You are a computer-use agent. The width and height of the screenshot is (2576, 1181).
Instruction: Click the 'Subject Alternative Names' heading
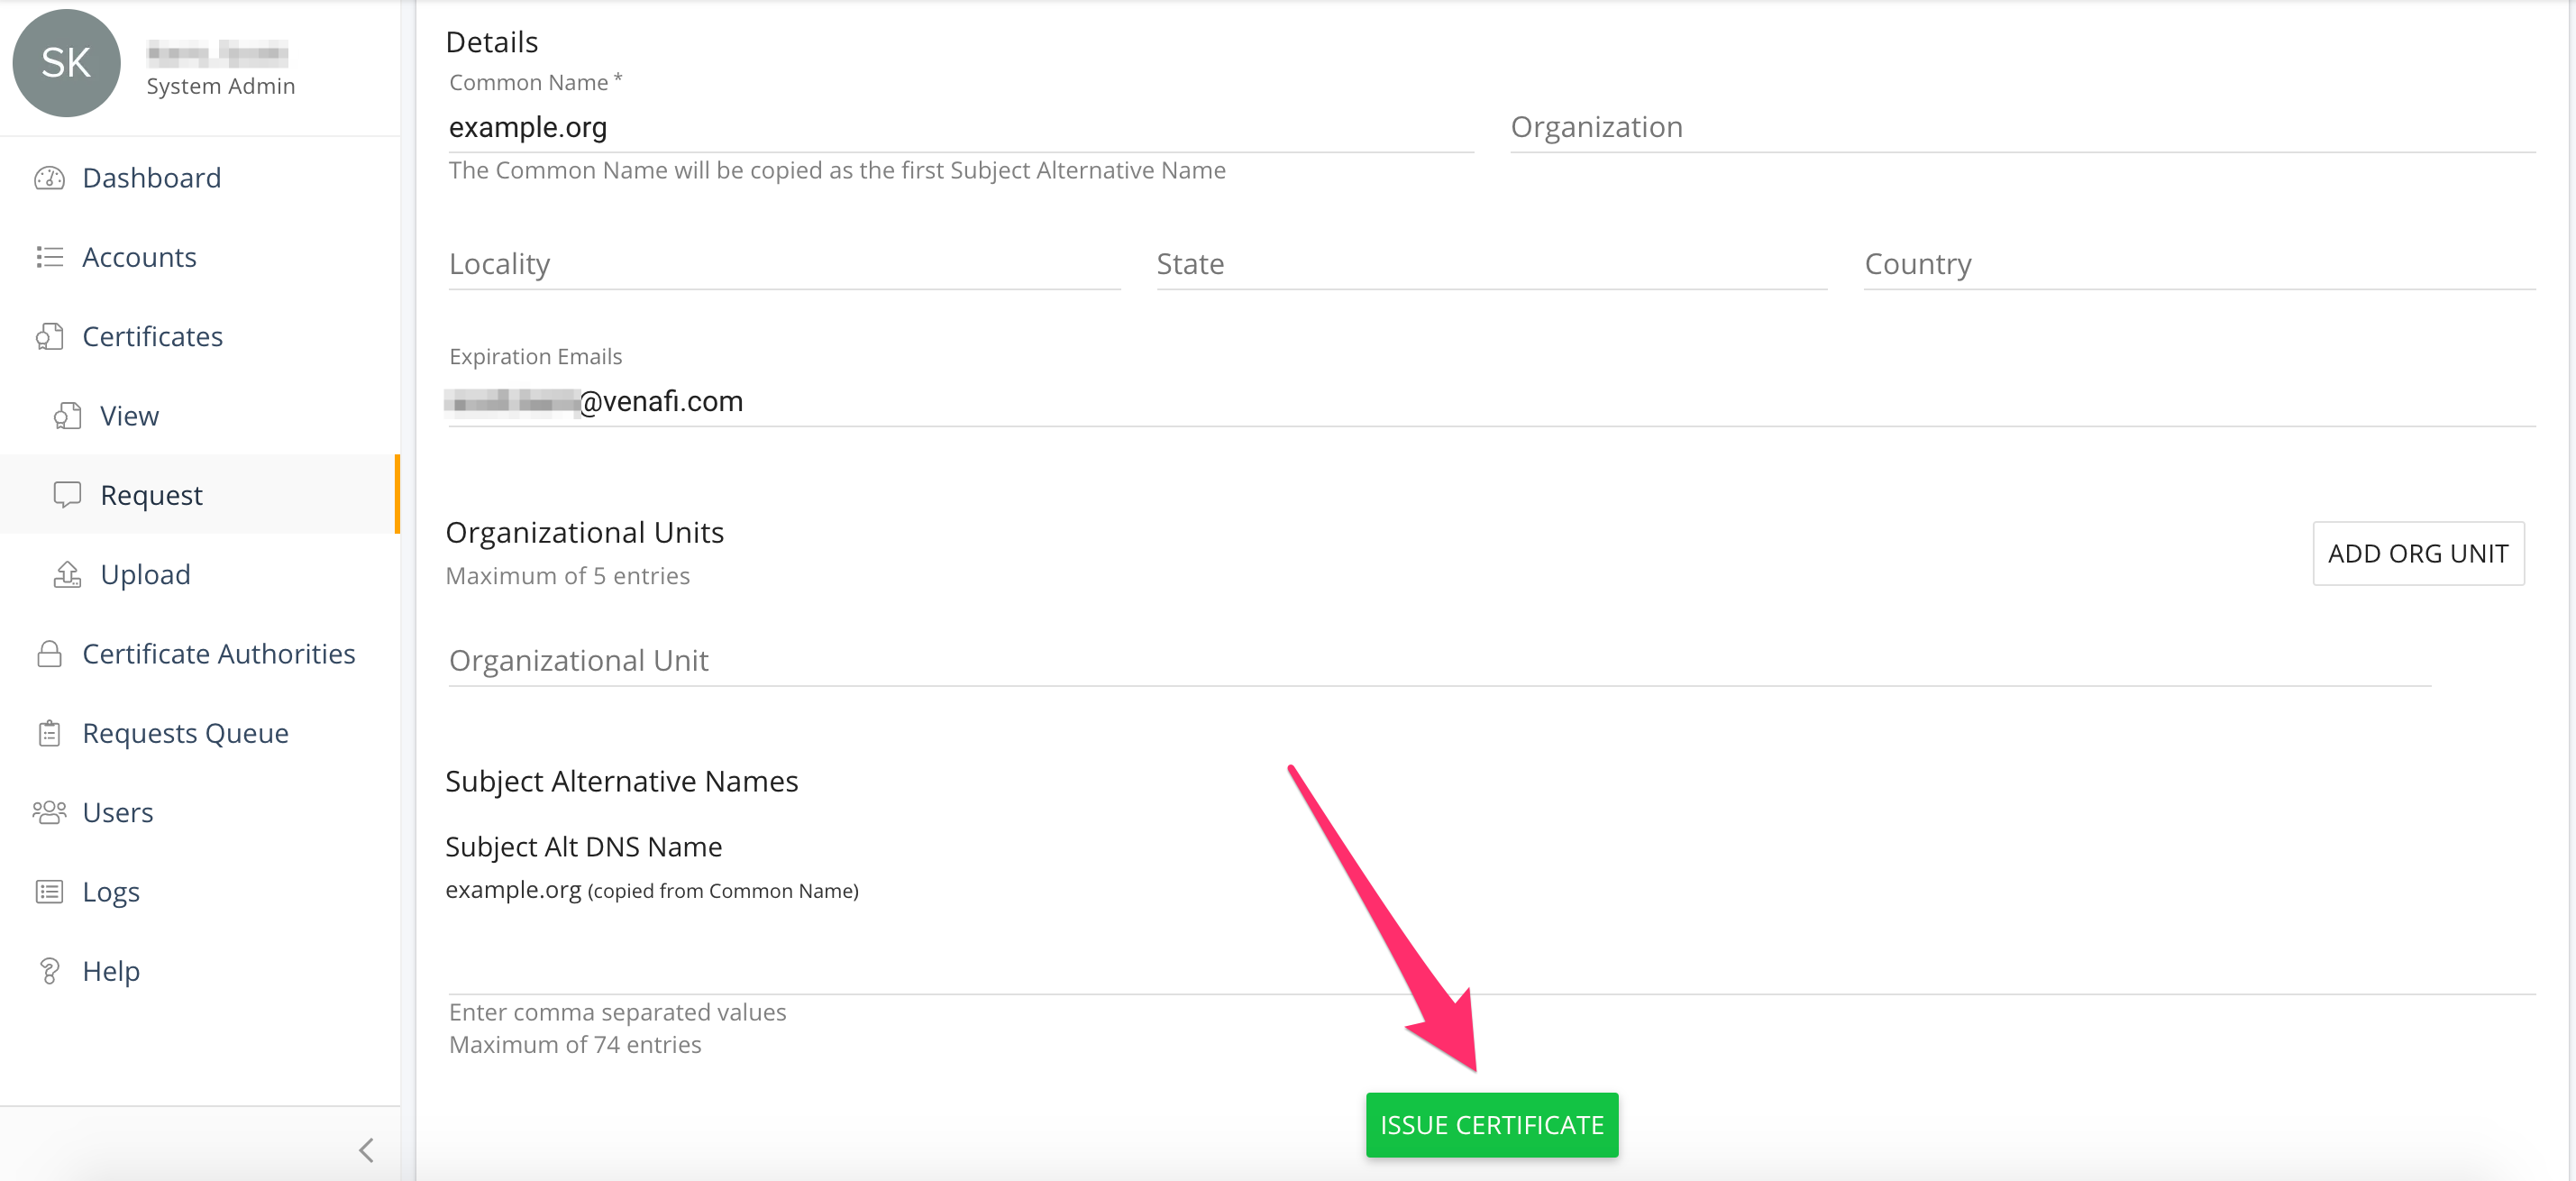(621, 781)
